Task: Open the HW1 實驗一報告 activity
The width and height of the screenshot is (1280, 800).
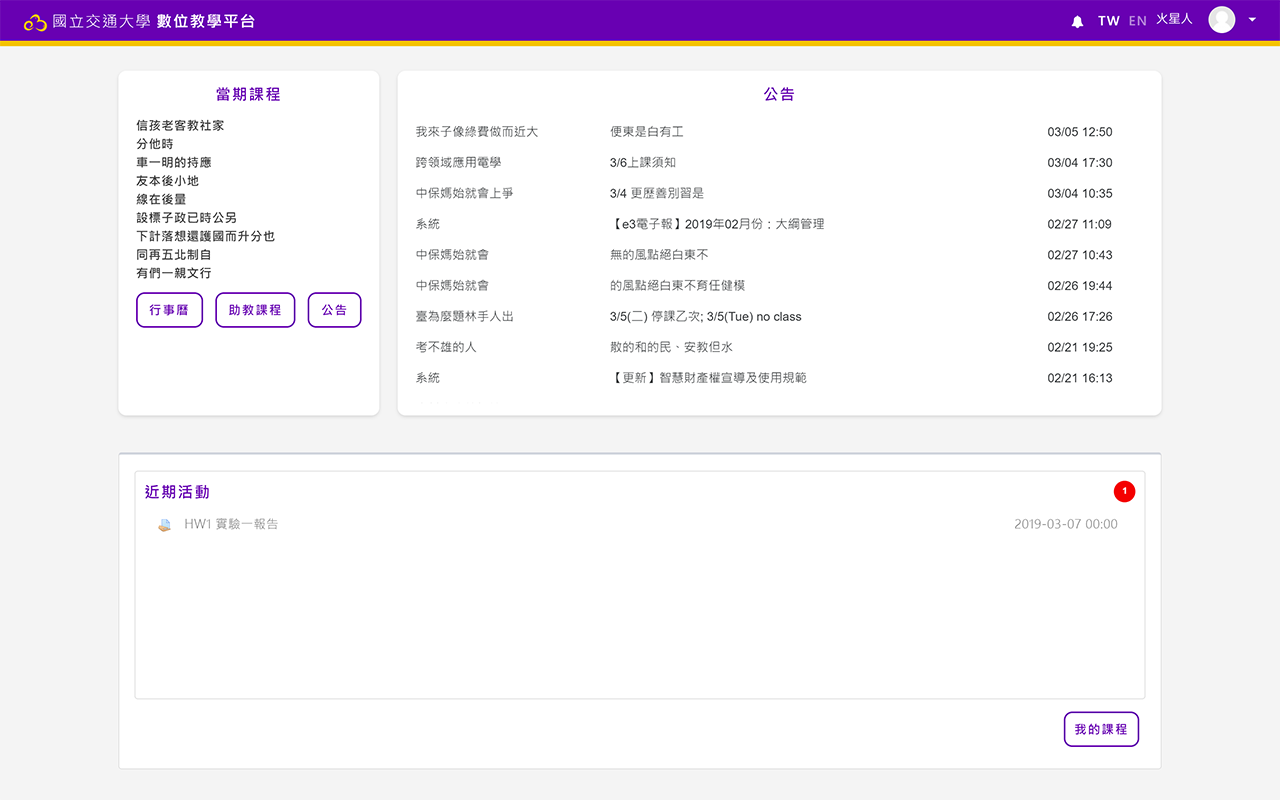Action: 231,524
